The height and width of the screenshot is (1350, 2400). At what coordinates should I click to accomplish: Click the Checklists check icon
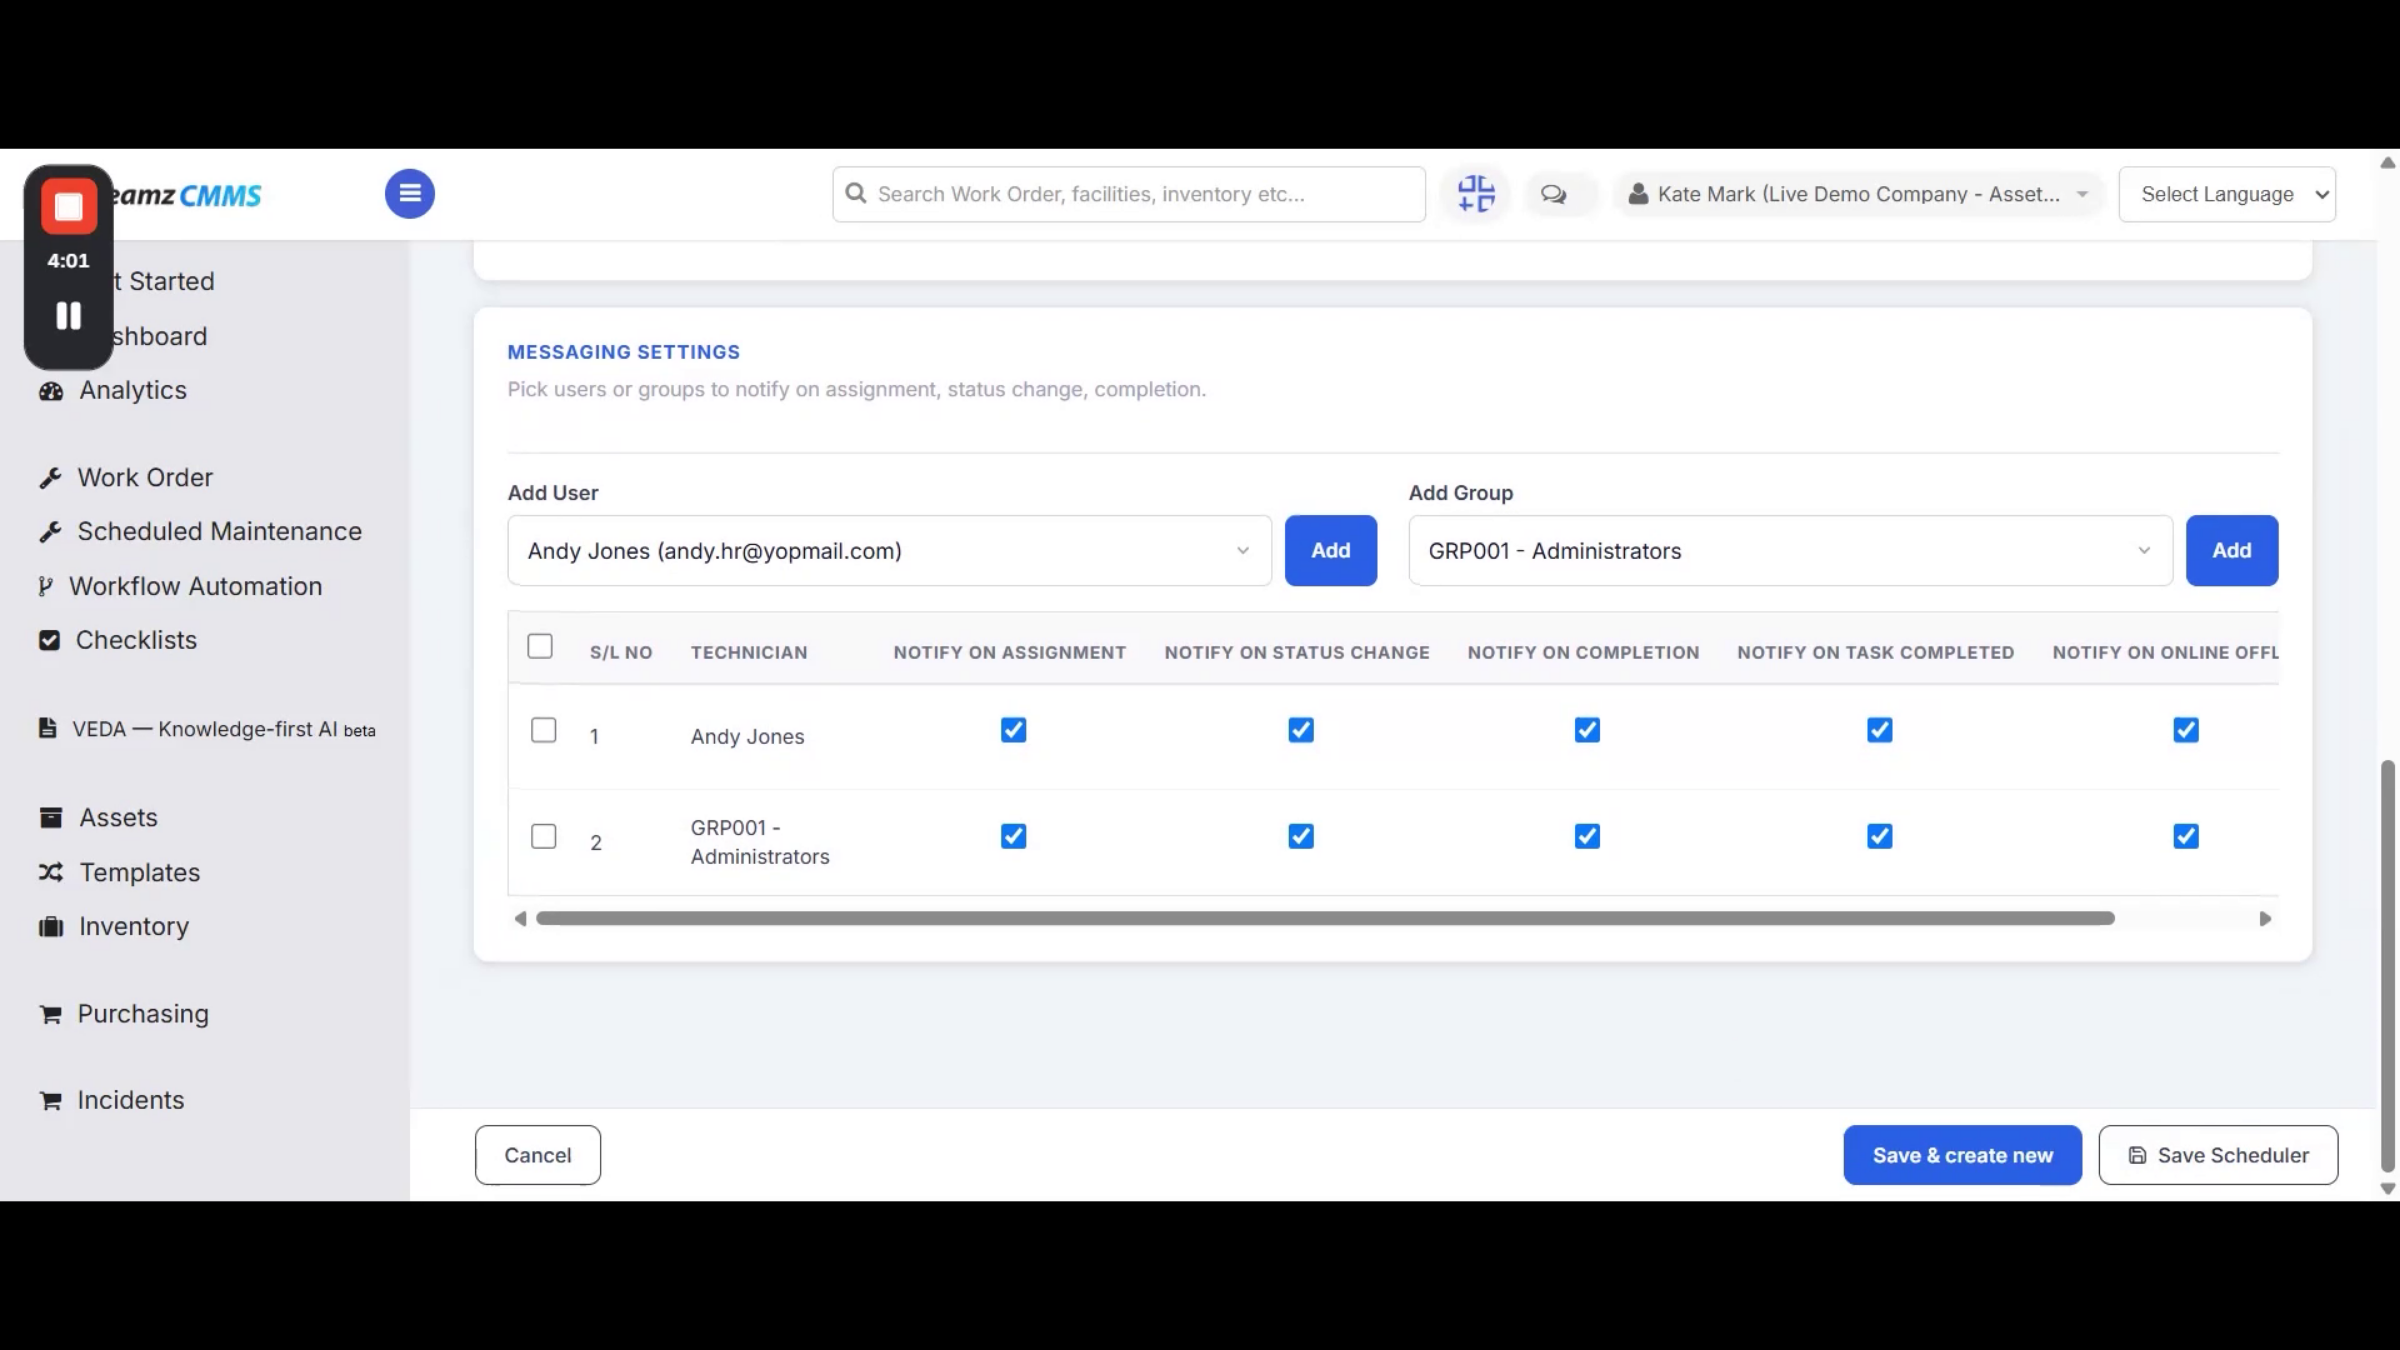tap(49, 641)
